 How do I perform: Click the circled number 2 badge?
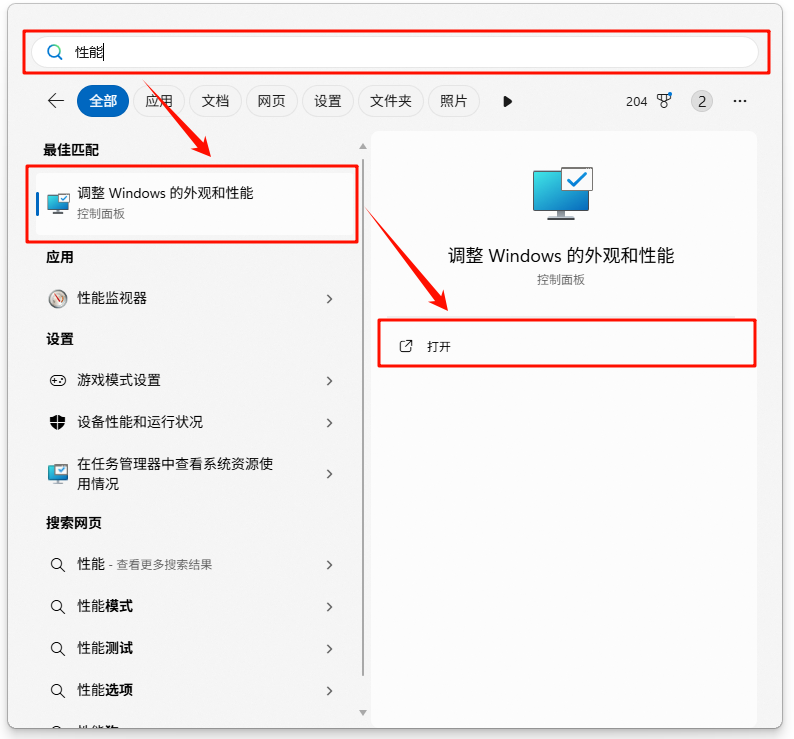(702, 101)
